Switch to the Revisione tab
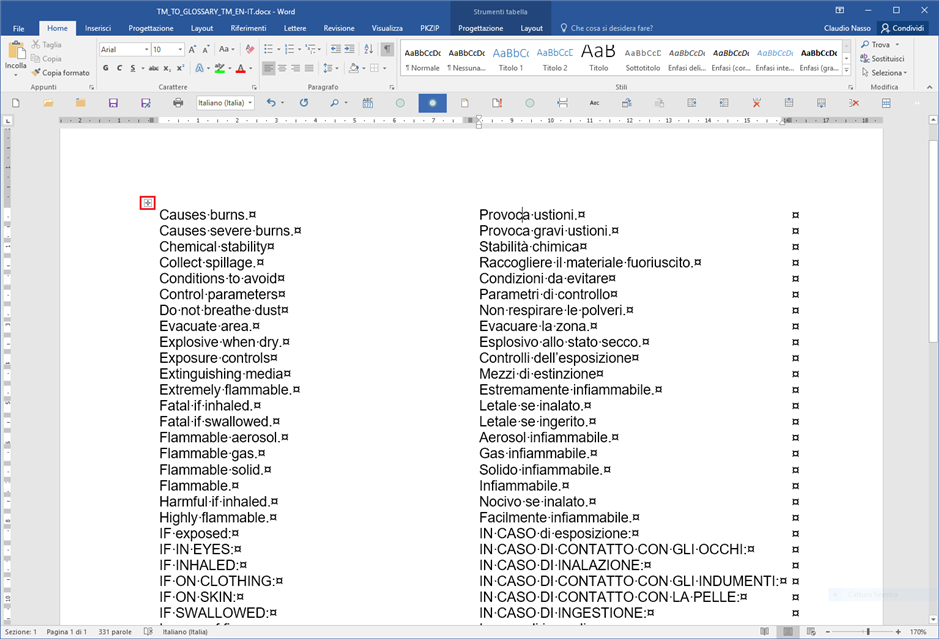The width and height of the screenshot is (939, 639). 338,28
